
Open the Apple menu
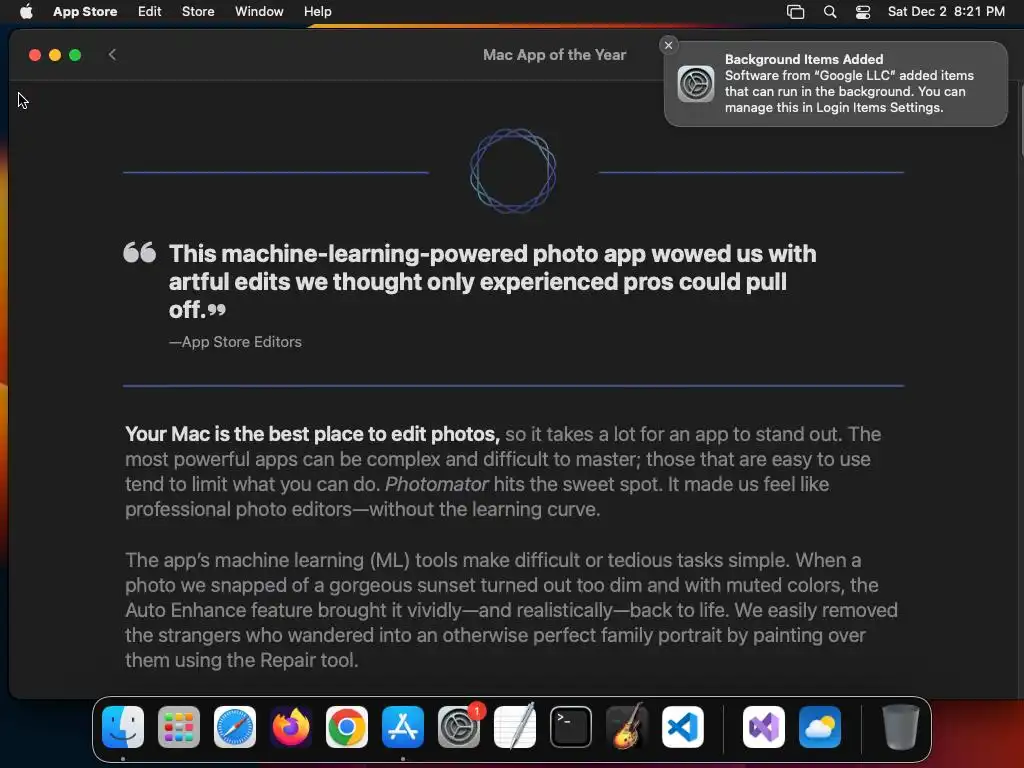click(x=26, y=12)
